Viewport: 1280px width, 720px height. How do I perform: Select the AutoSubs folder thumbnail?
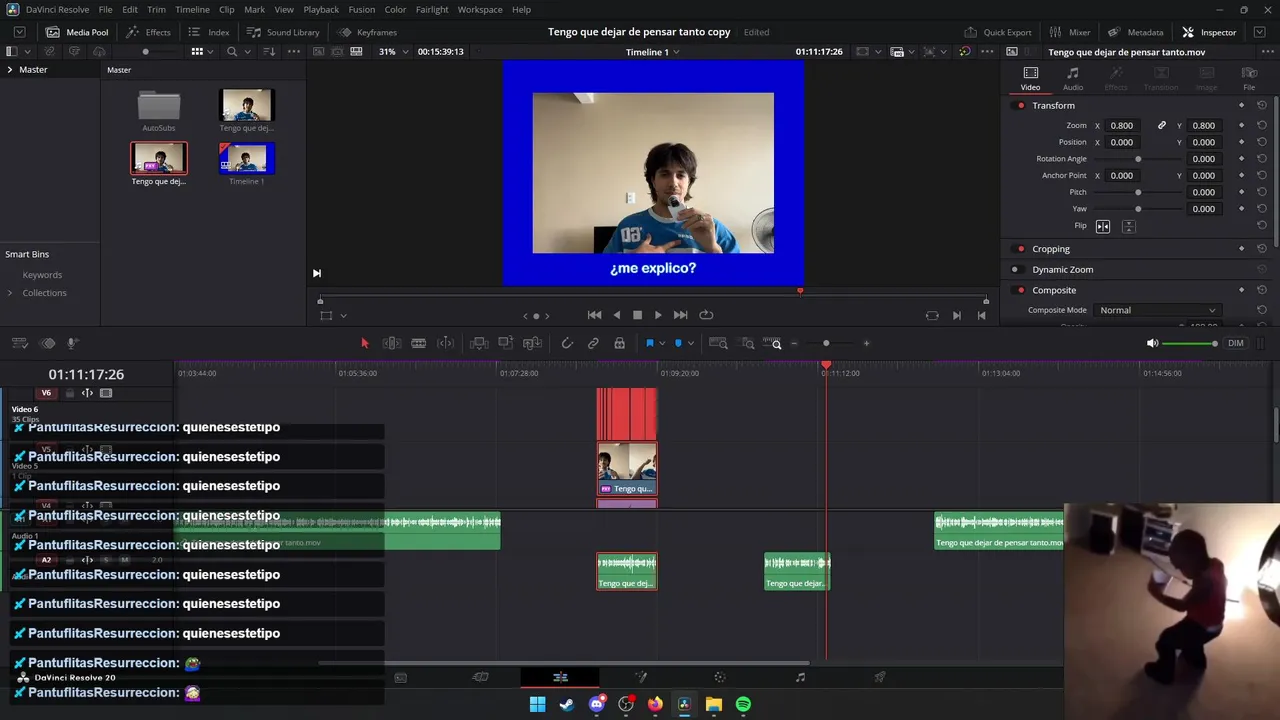click(x=158, y=107)
